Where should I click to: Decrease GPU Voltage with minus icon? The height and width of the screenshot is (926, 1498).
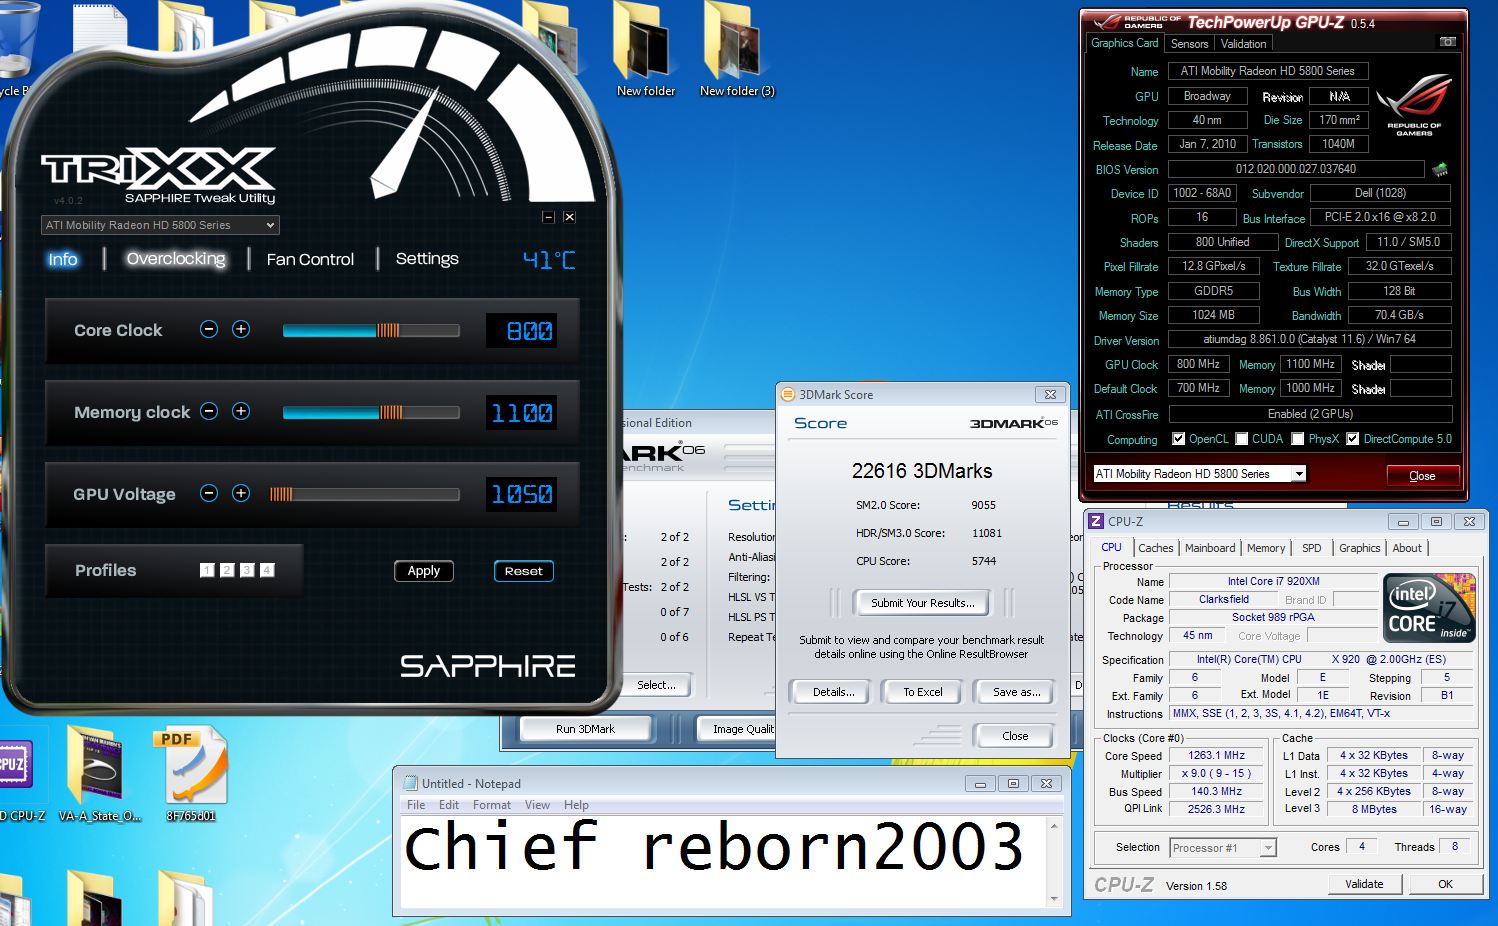click(x=209, y=493)
